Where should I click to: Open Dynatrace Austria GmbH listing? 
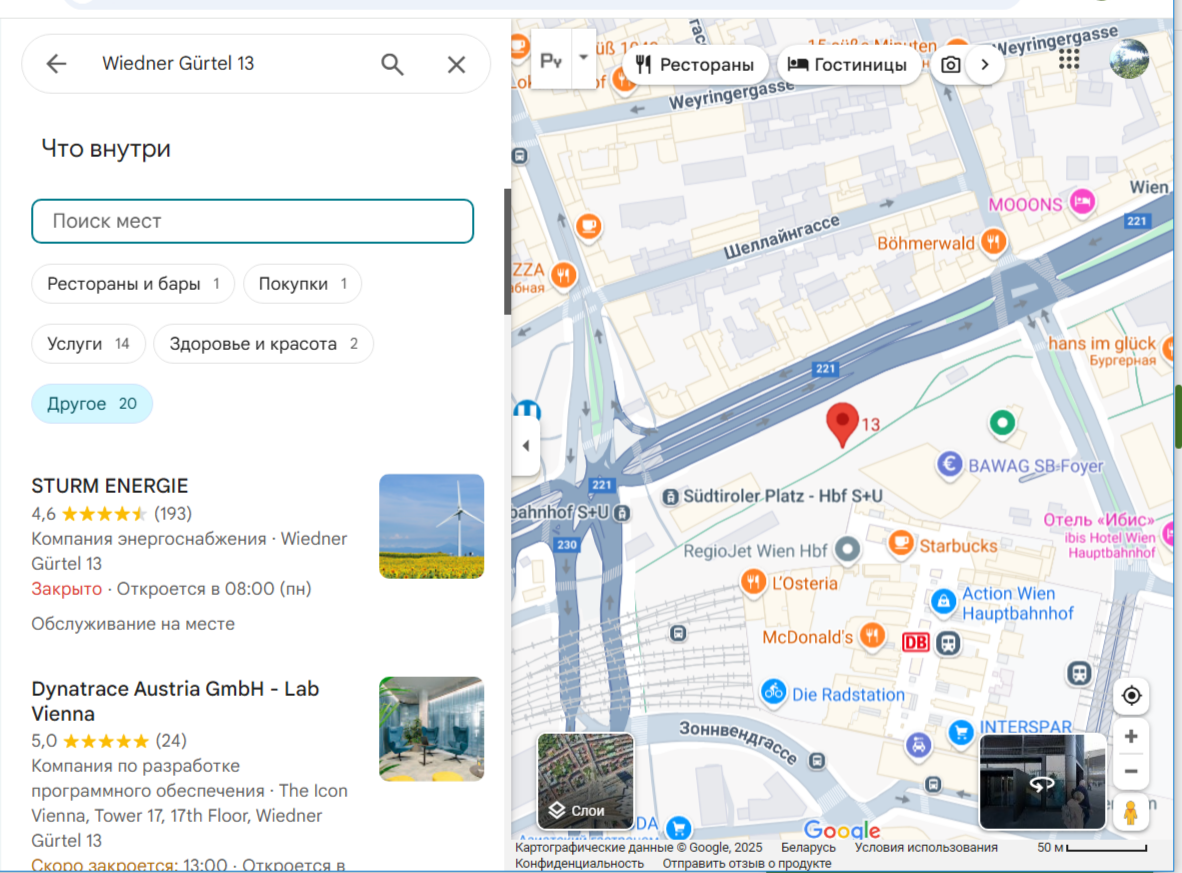pyautogui.click(x=175, y=701)
